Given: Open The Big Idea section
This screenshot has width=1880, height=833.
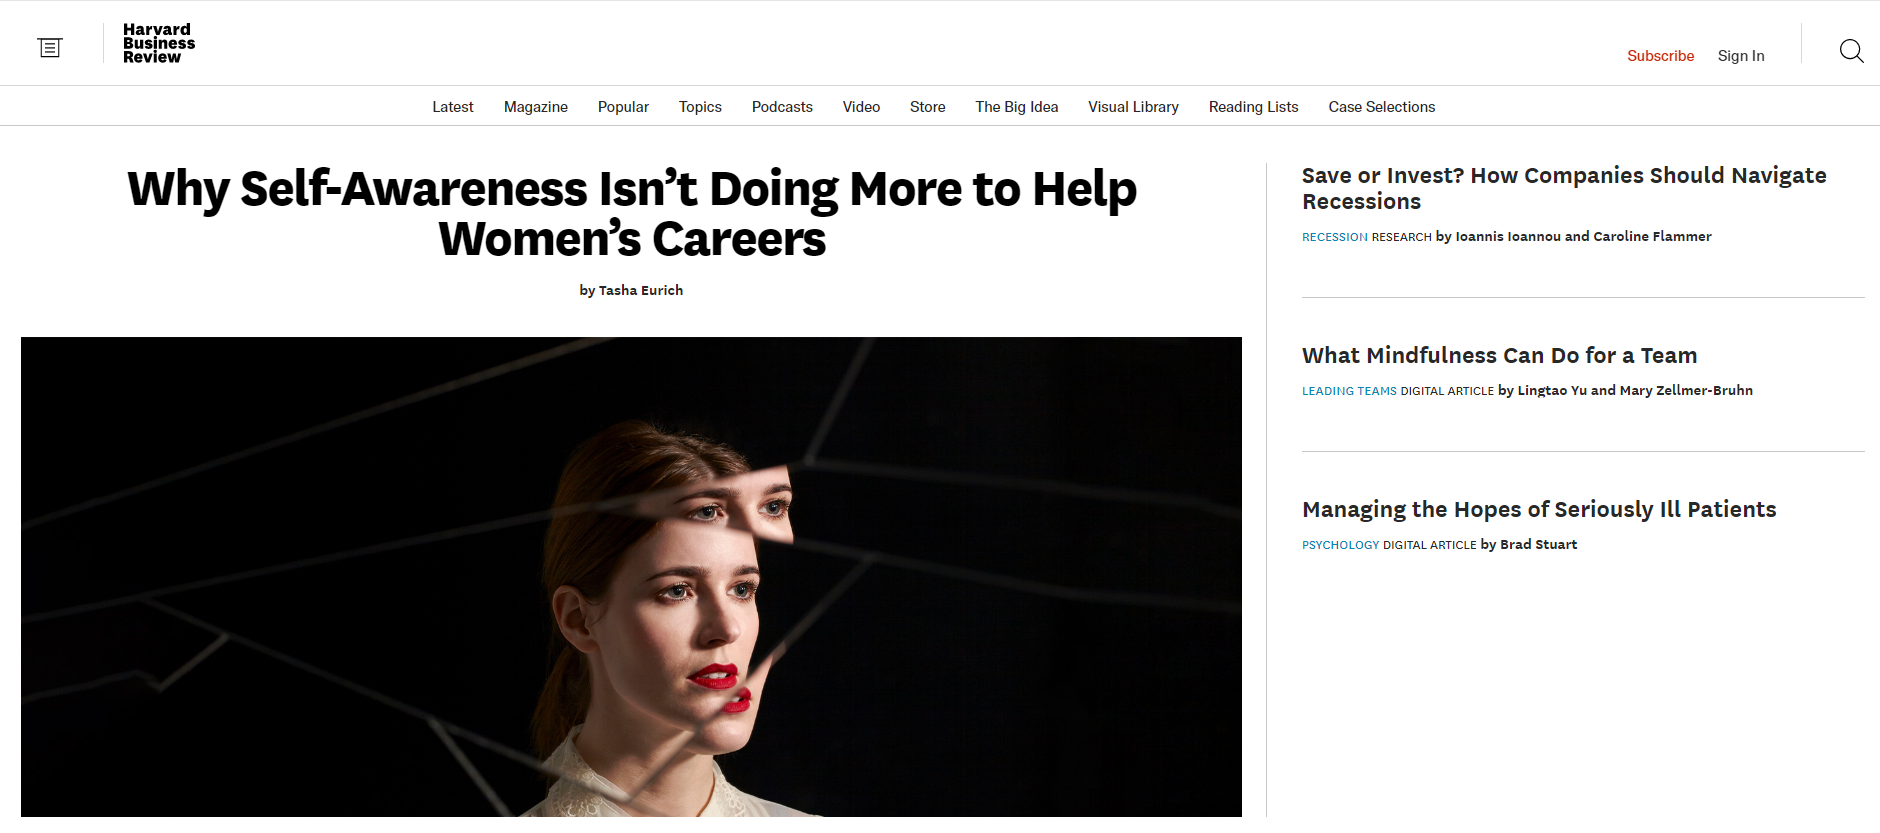Looking at the screenshot, I should coord(1017,107).
